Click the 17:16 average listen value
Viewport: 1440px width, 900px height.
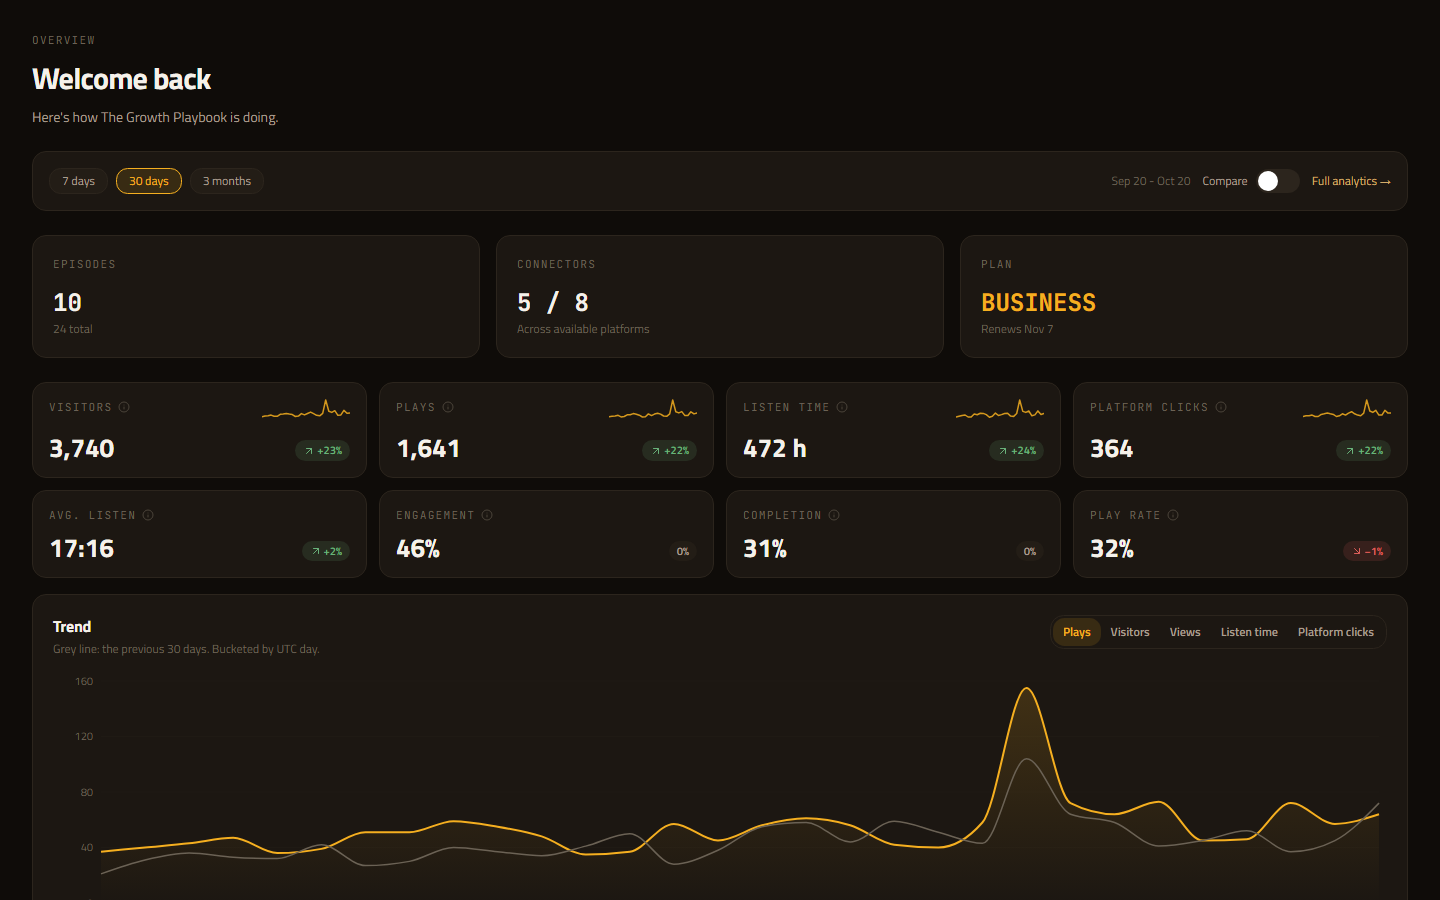pos(82,549)
